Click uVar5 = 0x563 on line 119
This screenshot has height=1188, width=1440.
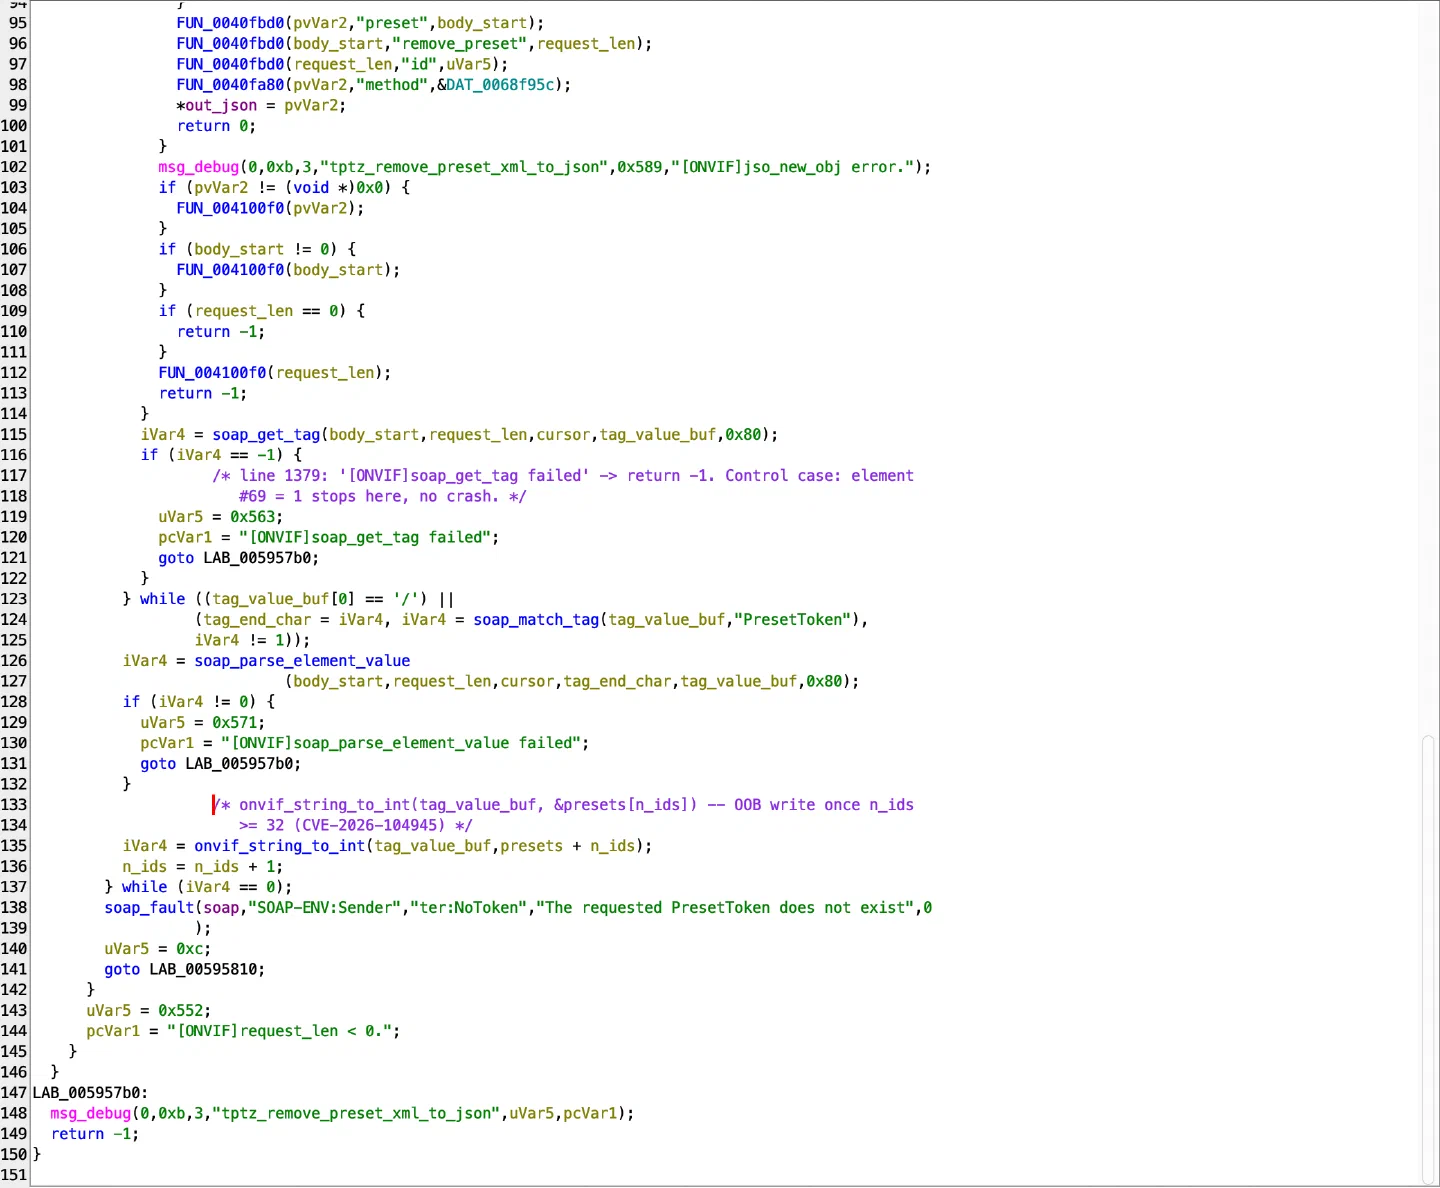tap(221, 516)
